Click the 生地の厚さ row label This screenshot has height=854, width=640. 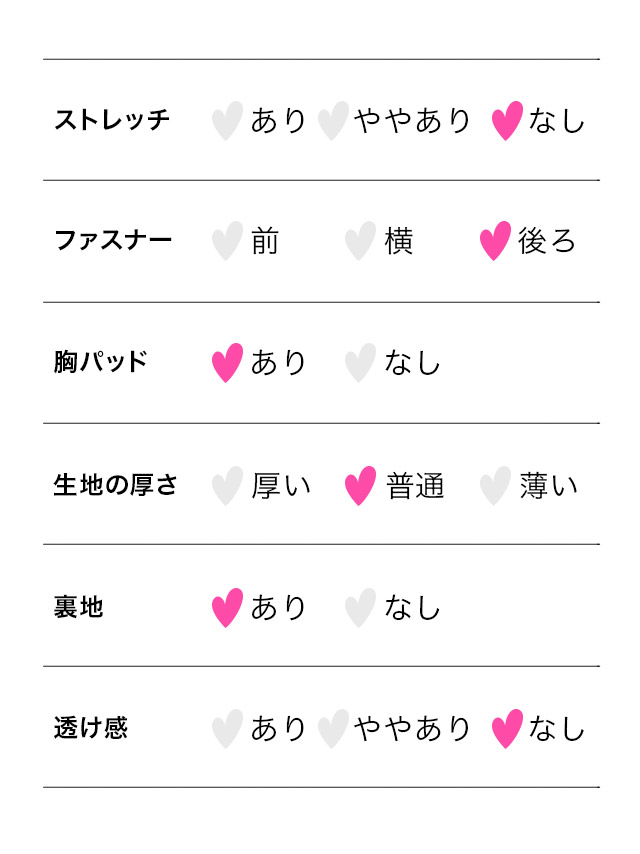point(115,485)
